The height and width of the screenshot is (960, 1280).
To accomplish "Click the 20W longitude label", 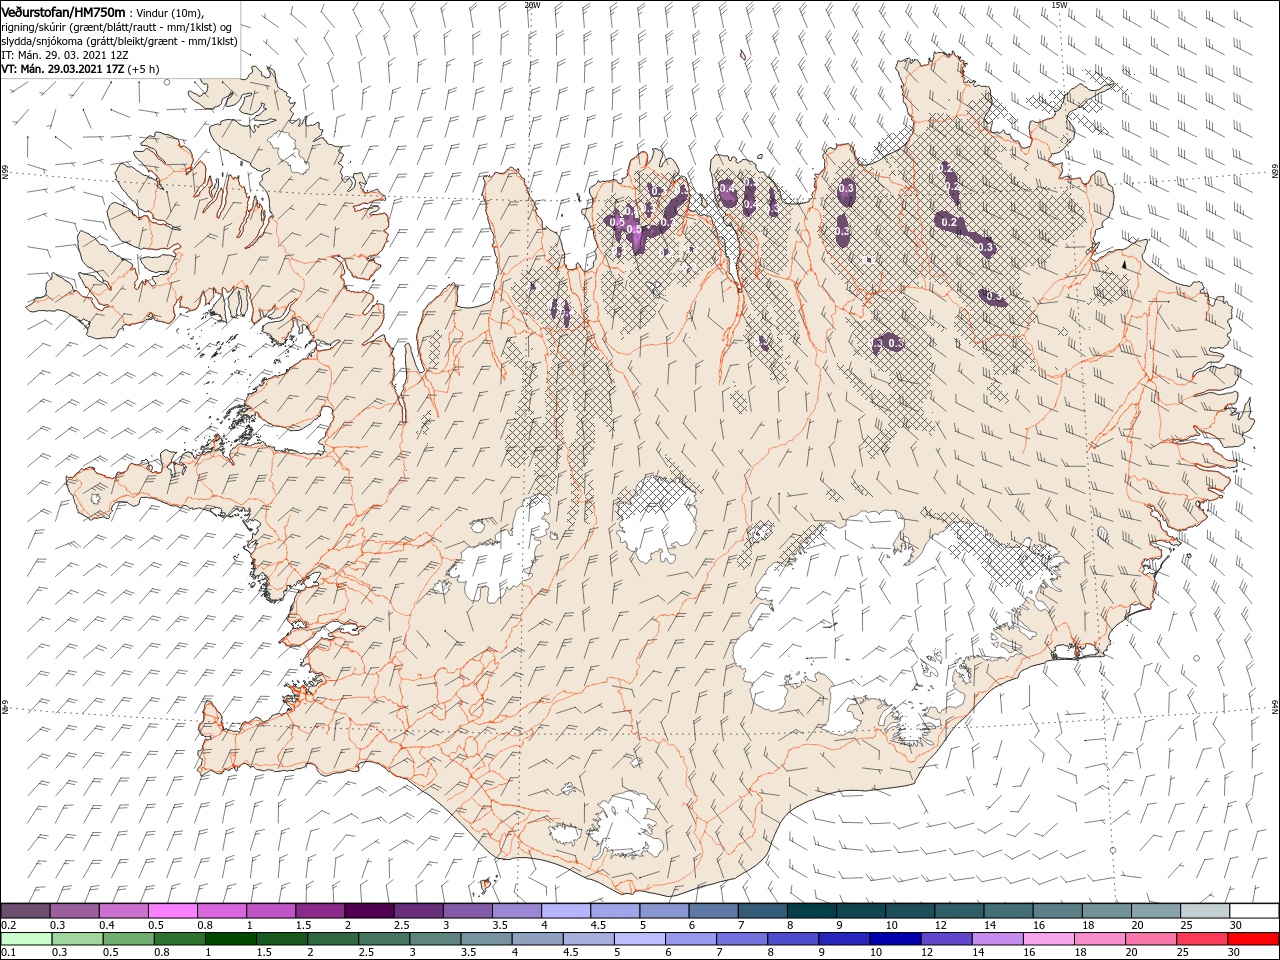I will 532,5.
